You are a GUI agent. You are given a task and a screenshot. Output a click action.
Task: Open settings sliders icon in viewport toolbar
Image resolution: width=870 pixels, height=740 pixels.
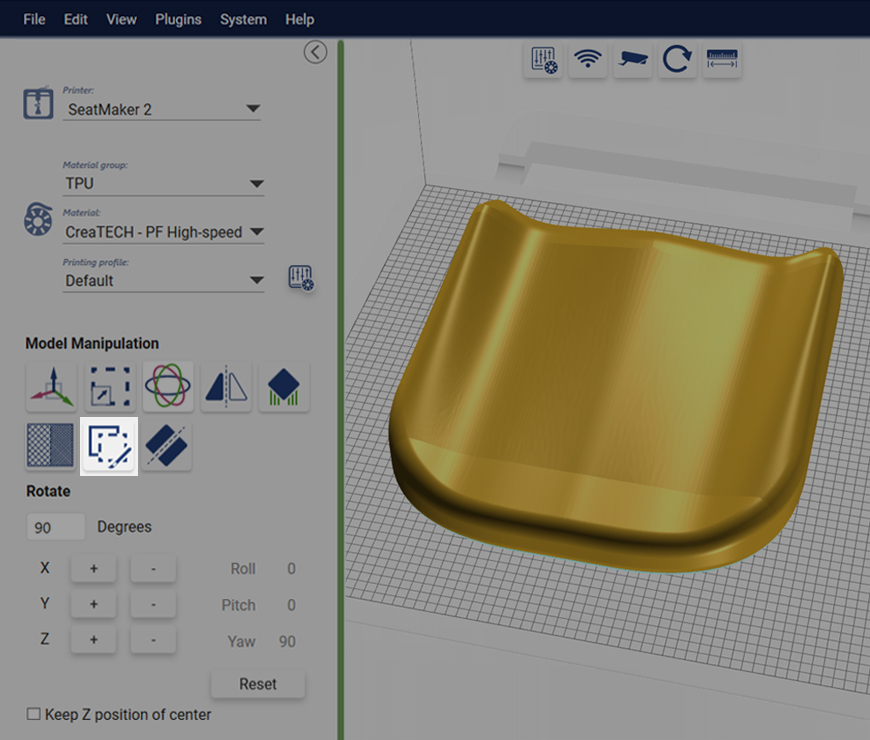[x=543, y=59]
